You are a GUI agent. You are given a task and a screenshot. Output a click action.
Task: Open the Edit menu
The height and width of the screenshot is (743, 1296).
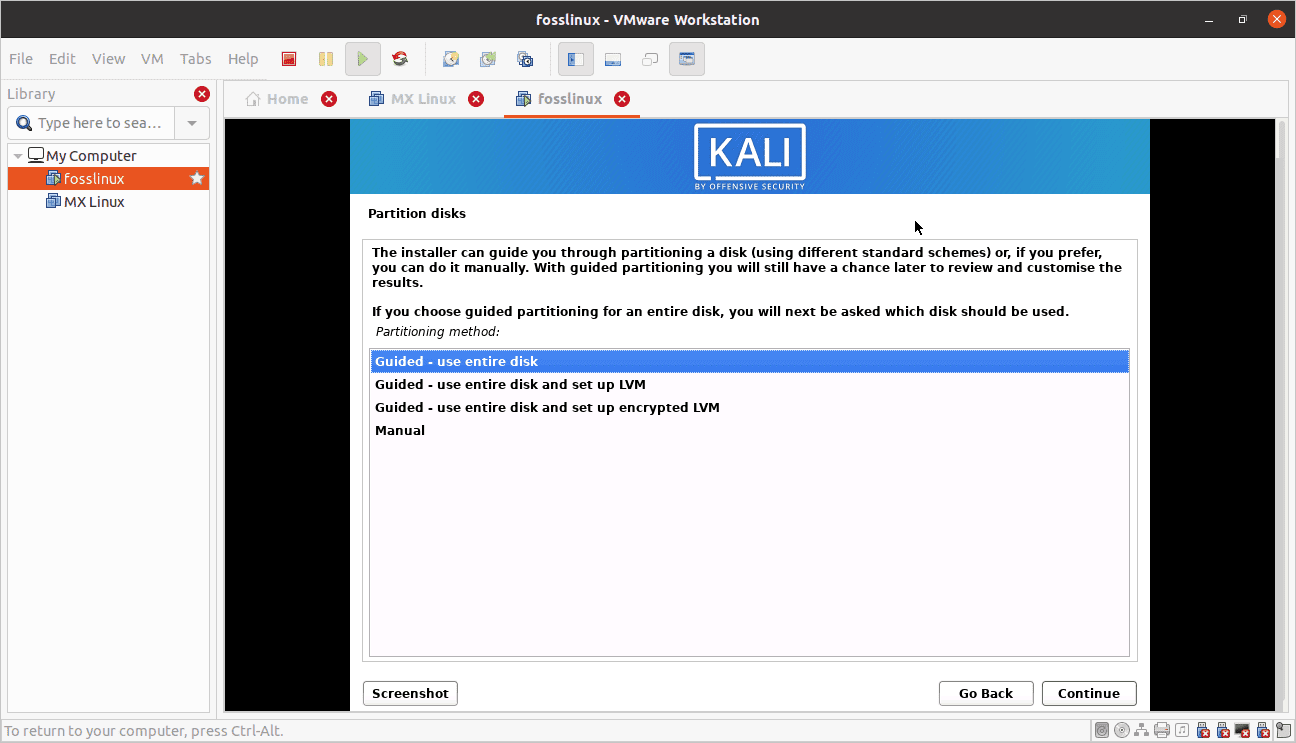tap(62, 59)
